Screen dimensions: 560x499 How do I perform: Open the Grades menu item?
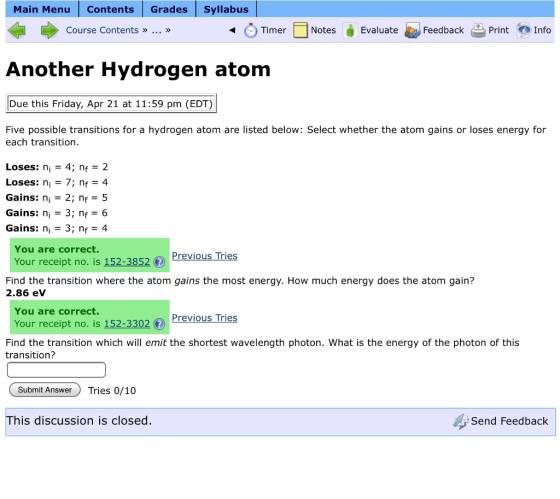pyautogui.click(x=169, y=9)
